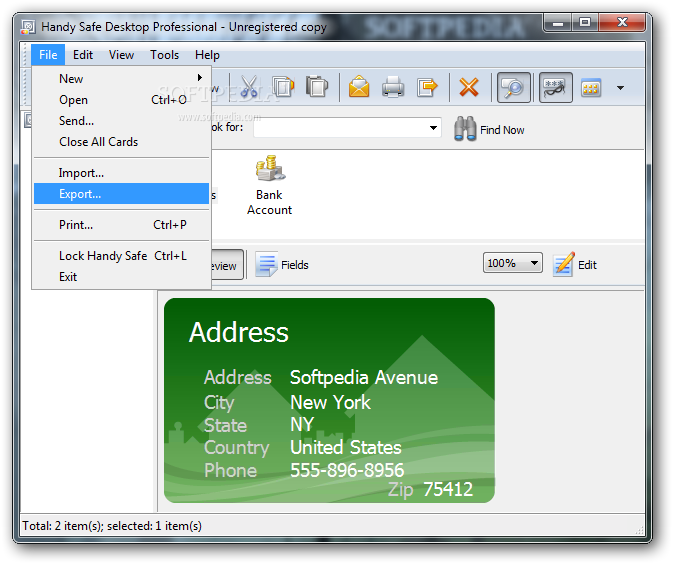Maximize the Handy Safe window
This screenshot has height=564, width=673.
pyautogui.click(x=585, y=23)
